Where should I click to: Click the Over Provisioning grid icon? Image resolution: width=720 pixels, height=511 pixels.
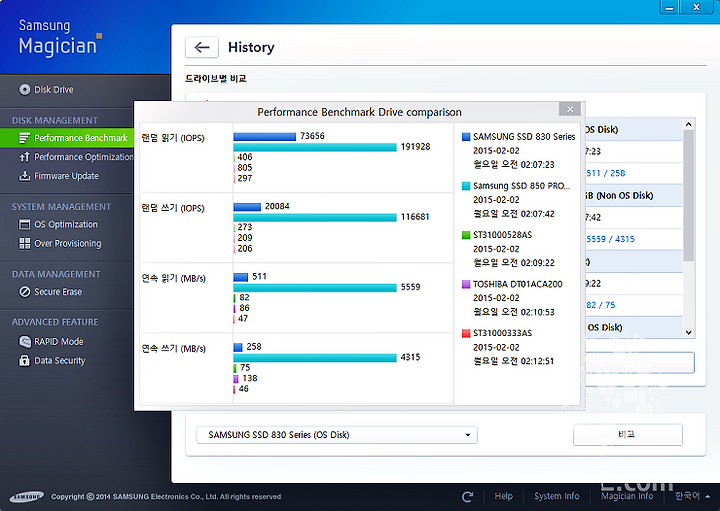tap(24, 243)
